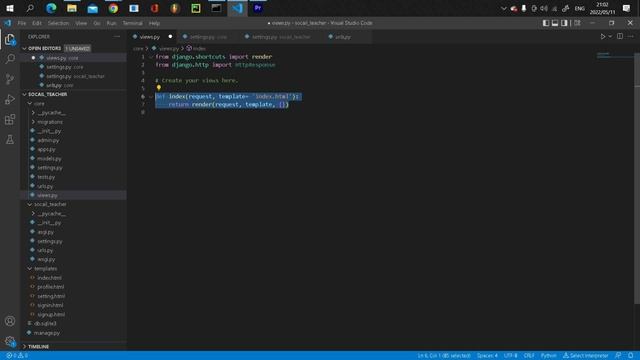Click CRLF line ending in status bar

529,356
